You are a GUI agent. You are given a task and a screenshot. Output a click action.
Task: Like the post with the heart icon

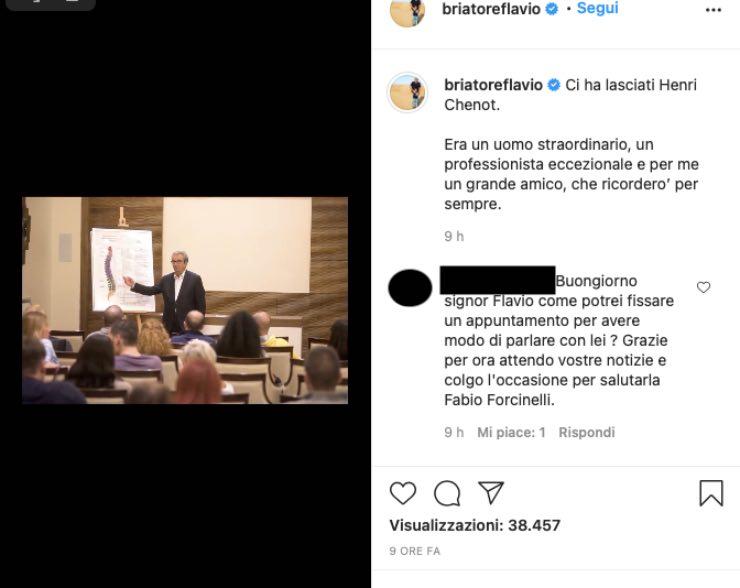click(x=402, y=493)
